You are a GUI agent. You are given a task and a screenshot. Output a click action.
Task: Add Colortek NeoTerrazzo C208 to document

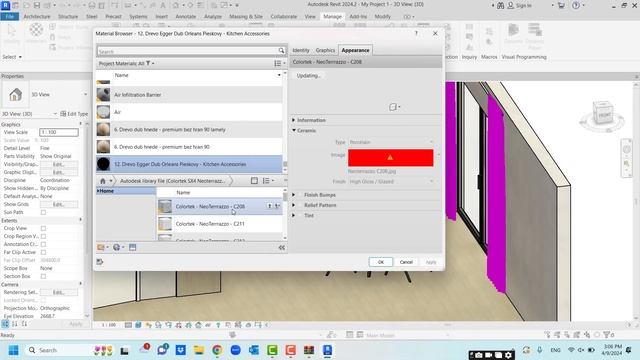(x=269, y=207)
